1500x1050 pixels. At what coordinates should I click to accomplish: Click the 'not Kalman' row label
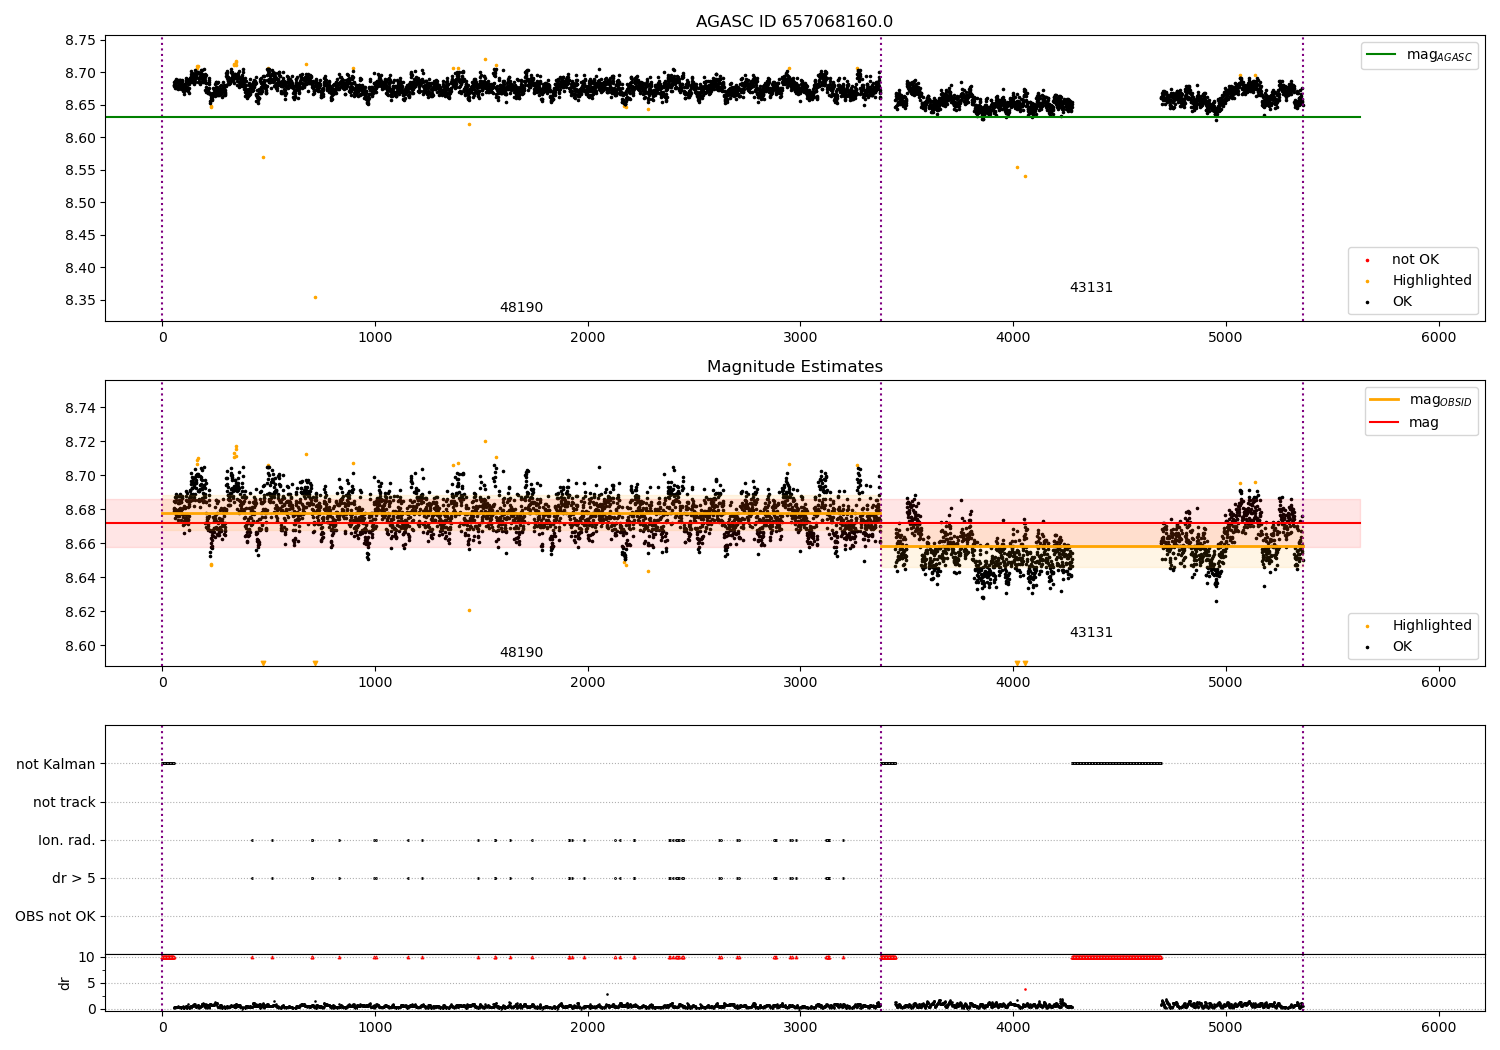tap(56, 765)
